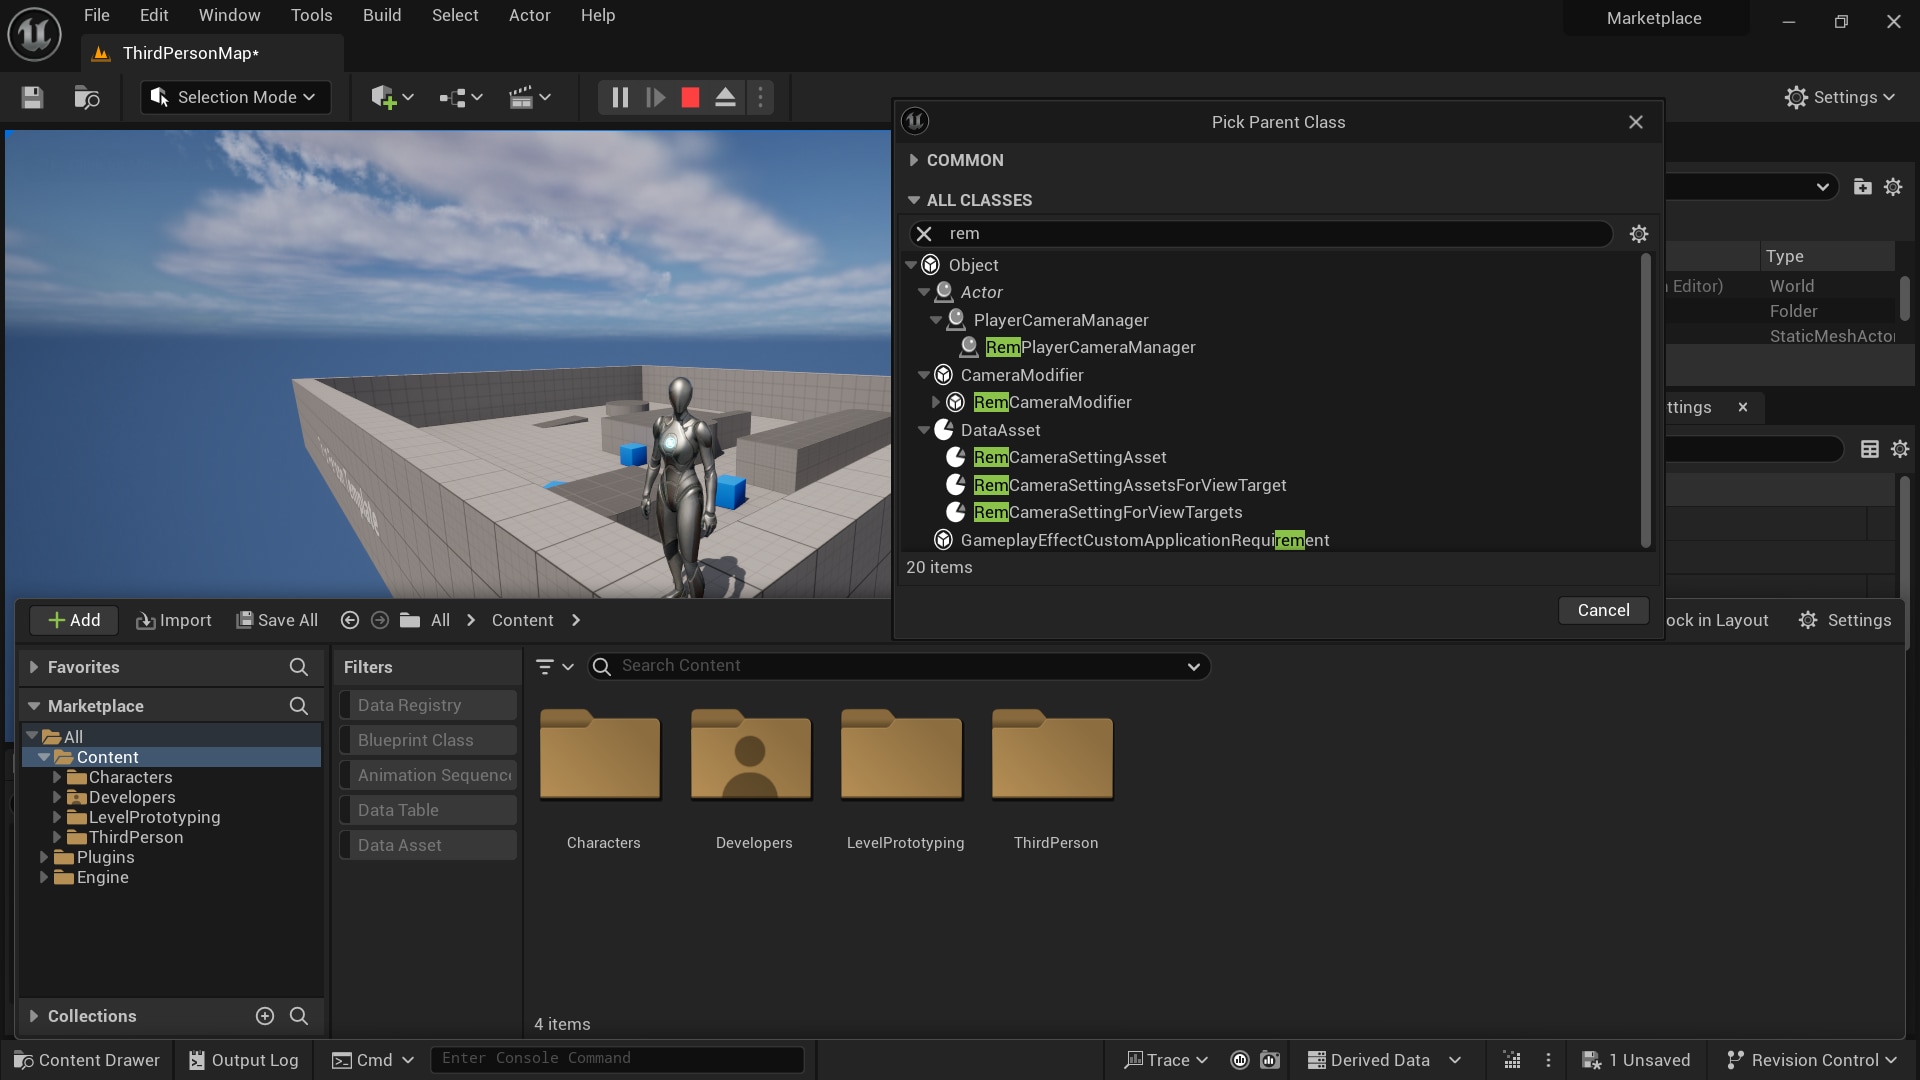Screen dimensions: 1920x1080
Task: Expand the Plugins folder in the source panel
Action: coord(43,857)
